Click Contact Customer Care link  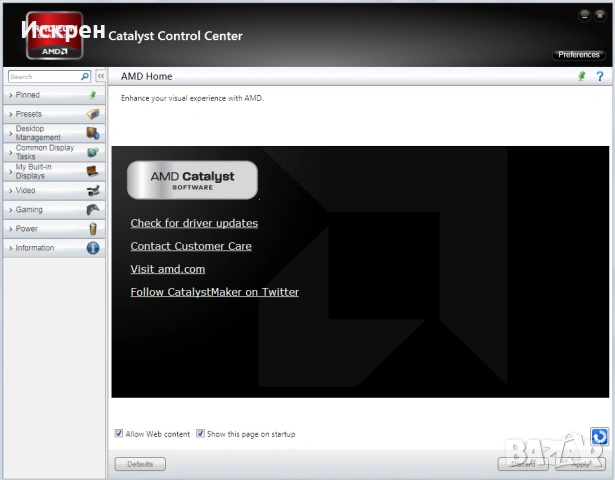click(x=191, y=246)
